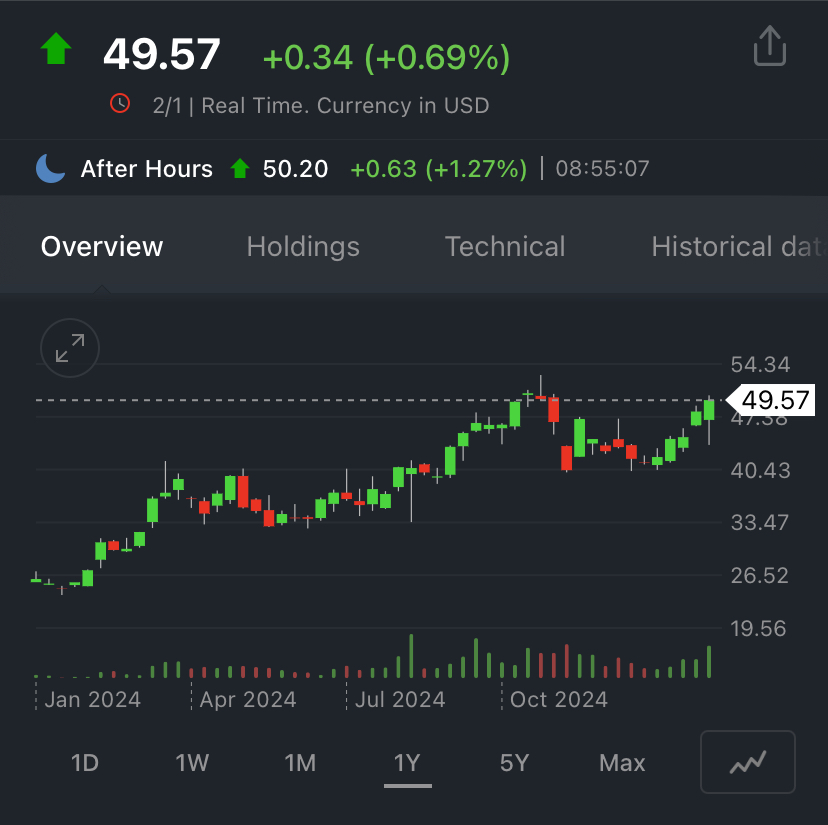This screenshot has width=828, height=825.
Task: Tap the 26.52 axis label
Action: (759, 576)
